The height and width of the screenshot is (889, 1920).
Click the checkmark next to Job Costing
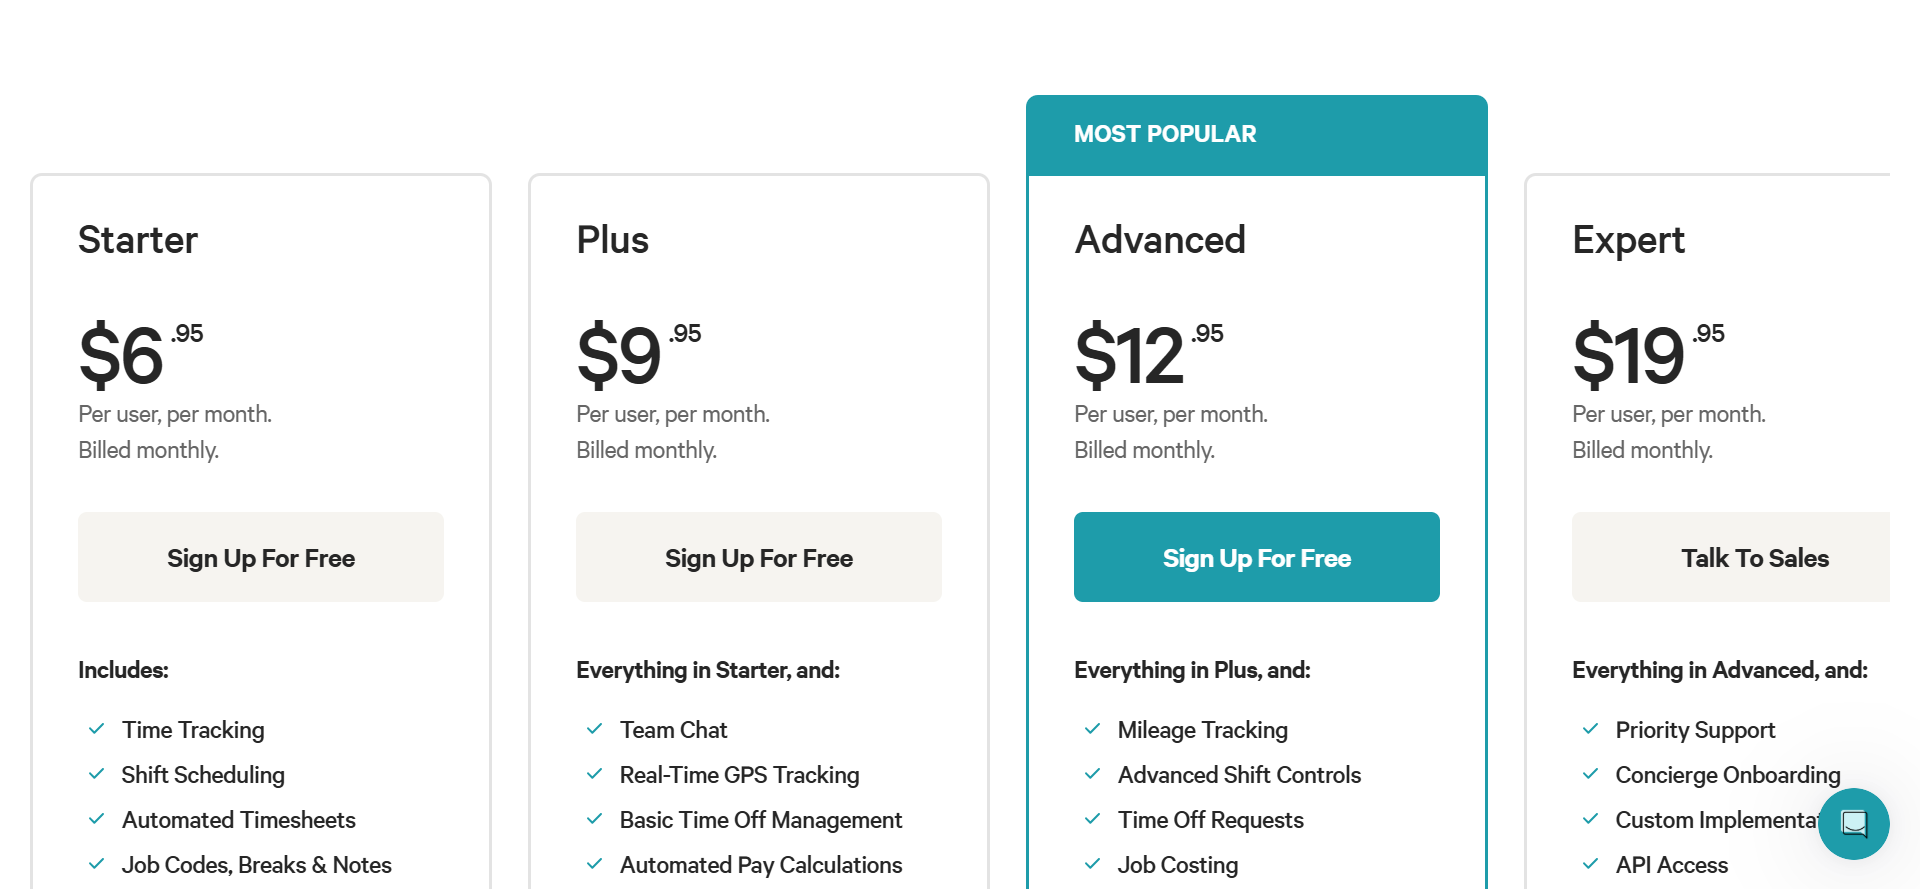coord(1092,864)
